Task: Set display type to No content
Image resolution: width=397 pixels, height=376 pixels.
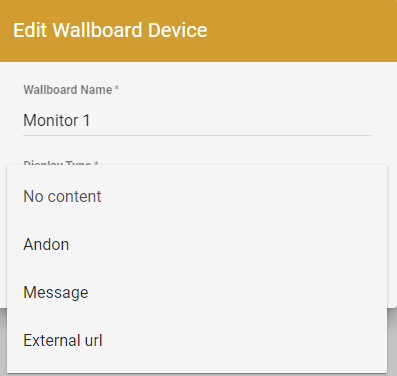Action: tap(197, 196)
